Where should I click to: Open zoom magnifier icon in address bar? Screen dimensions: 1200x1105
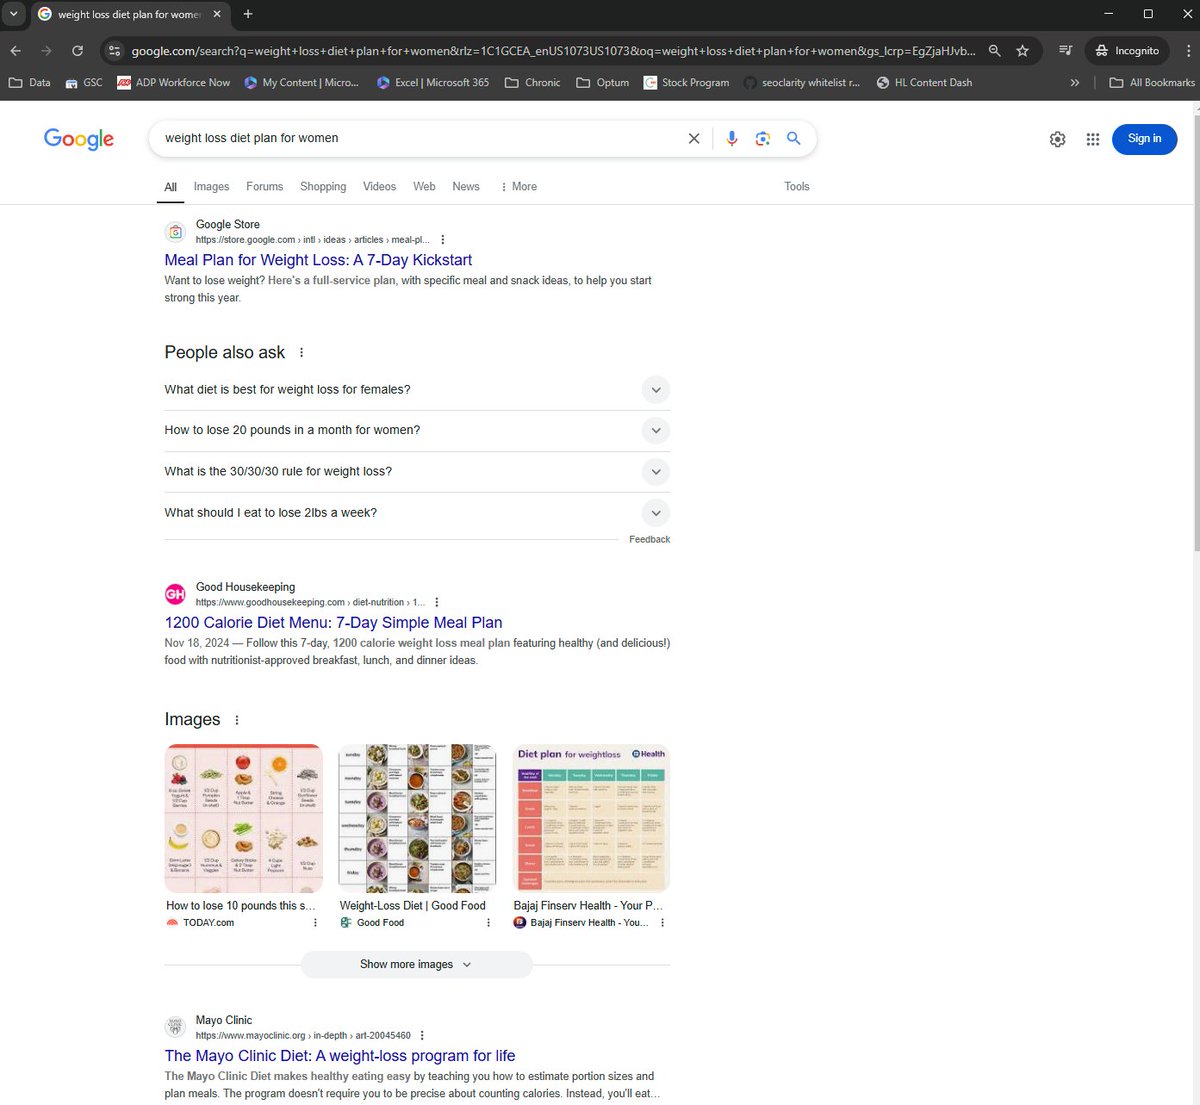[x=994, y=50]
